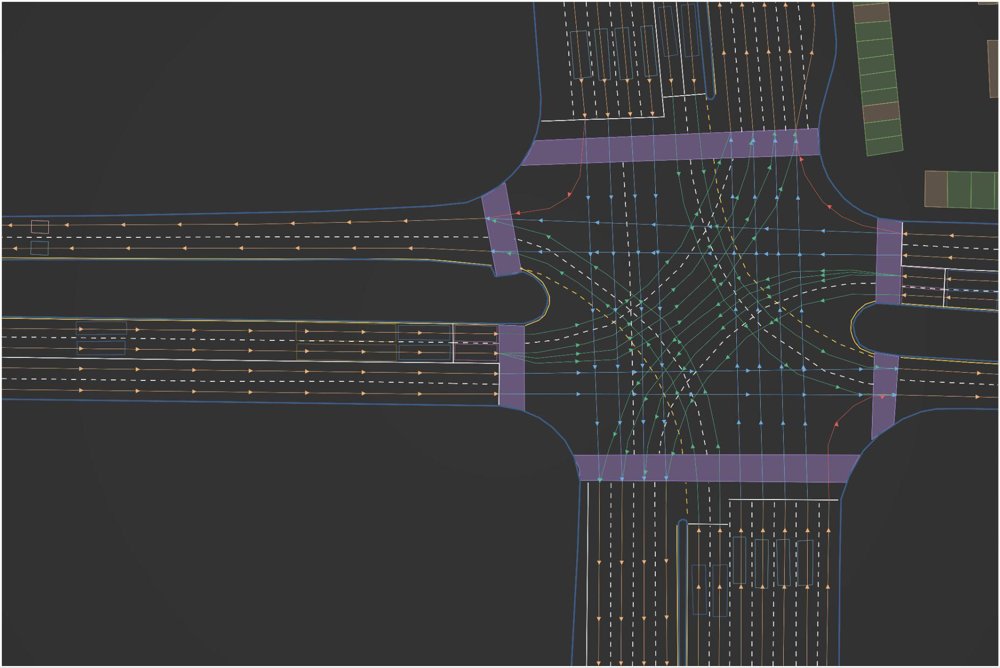Select the purple crosswalk on the east lower lanes
The width and height of the screenshot is (1000, 668).
(885, 395)
